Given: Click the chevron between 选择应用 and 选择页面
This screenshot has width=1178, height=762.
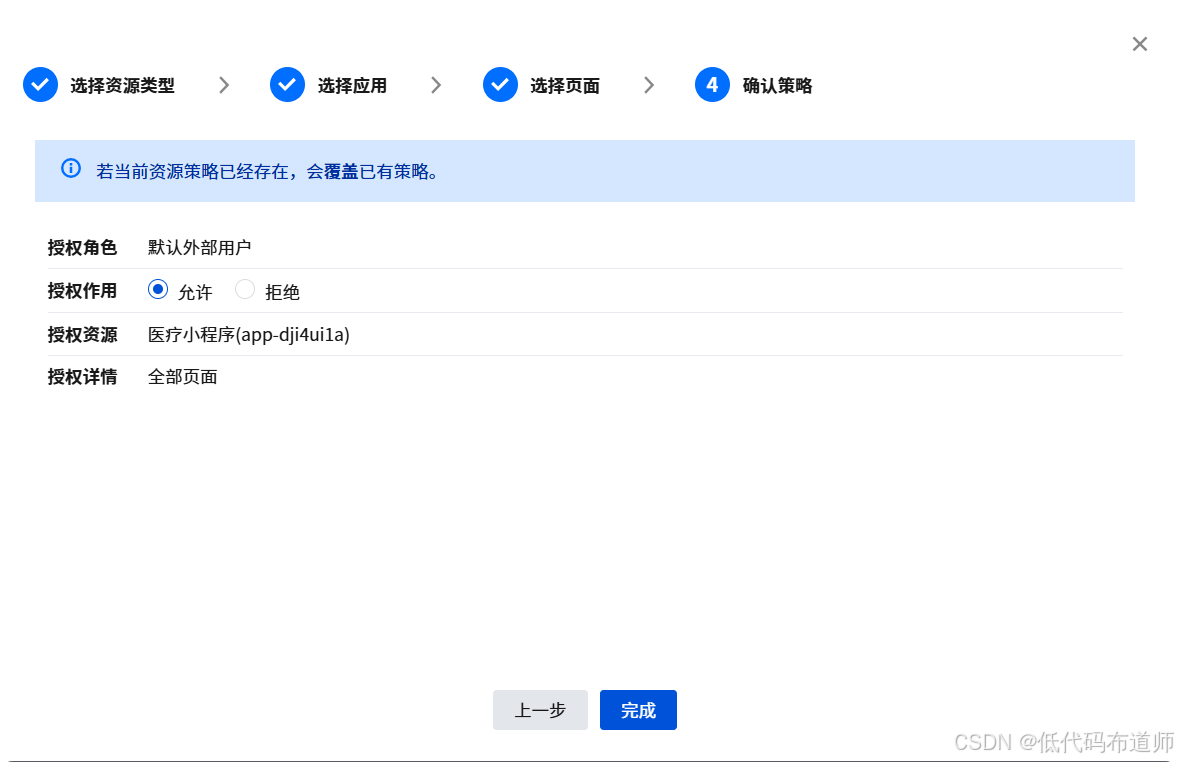Looking at the screenshot, I should click(436, 85).
